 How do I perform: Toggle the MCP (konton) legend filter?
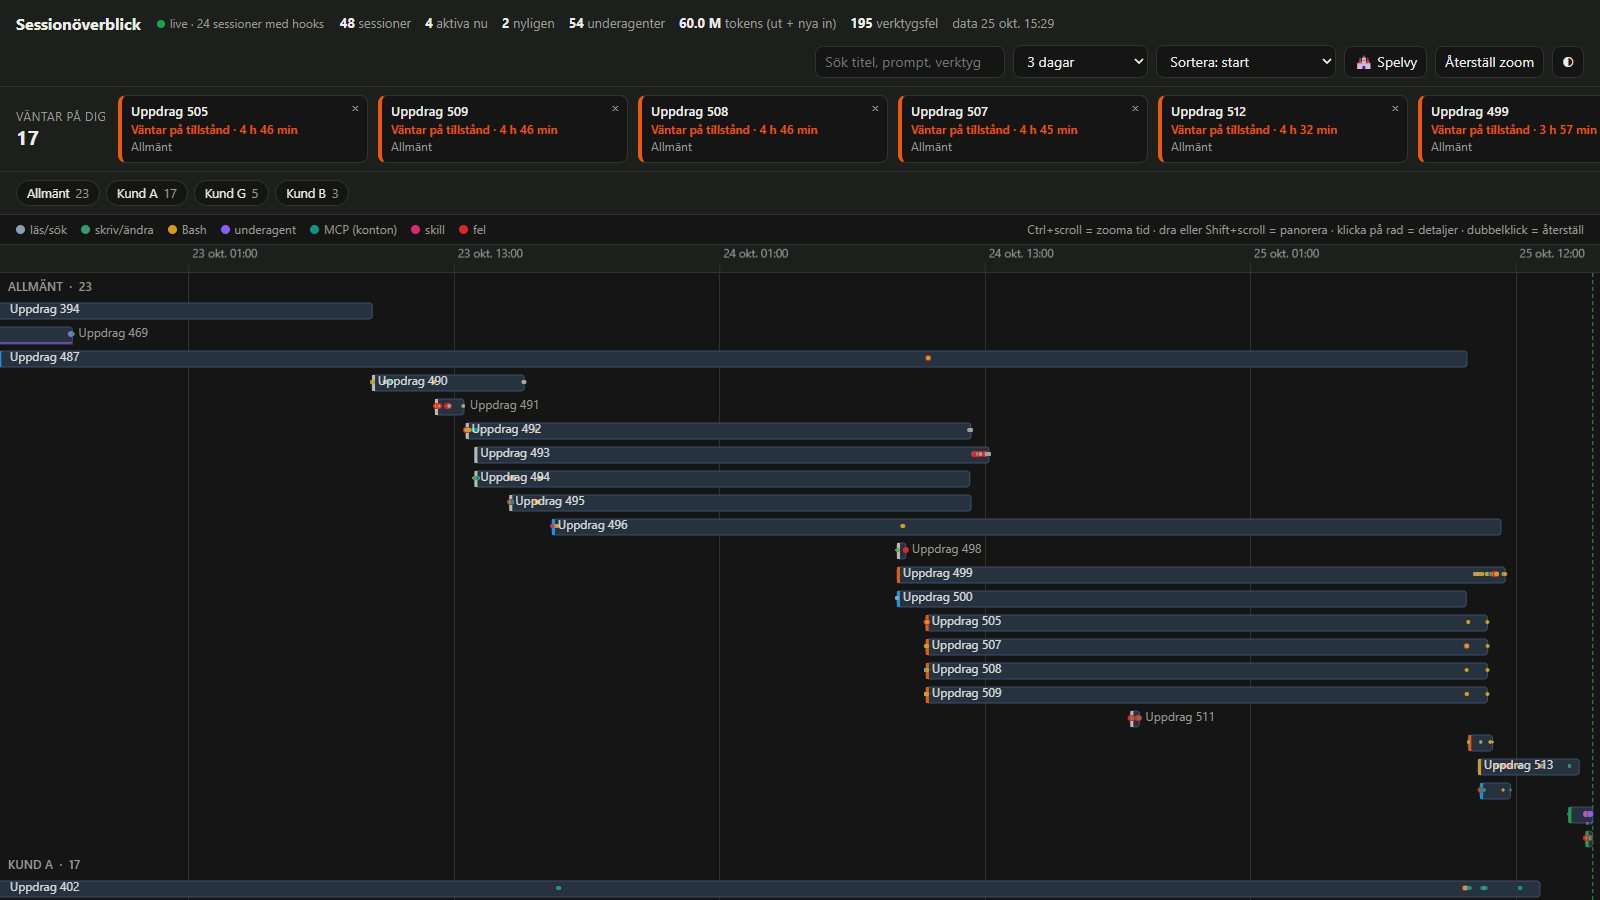pyautogui.click(x=353, y=230)
